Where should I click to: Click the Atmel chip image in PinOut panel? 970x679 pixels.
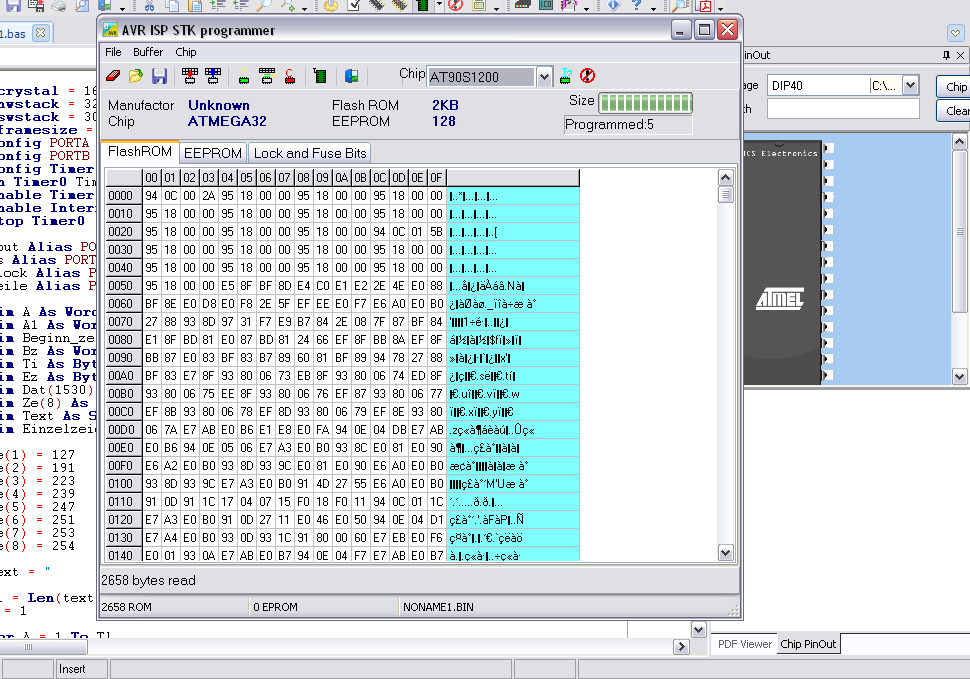click(x=781, y=262)
